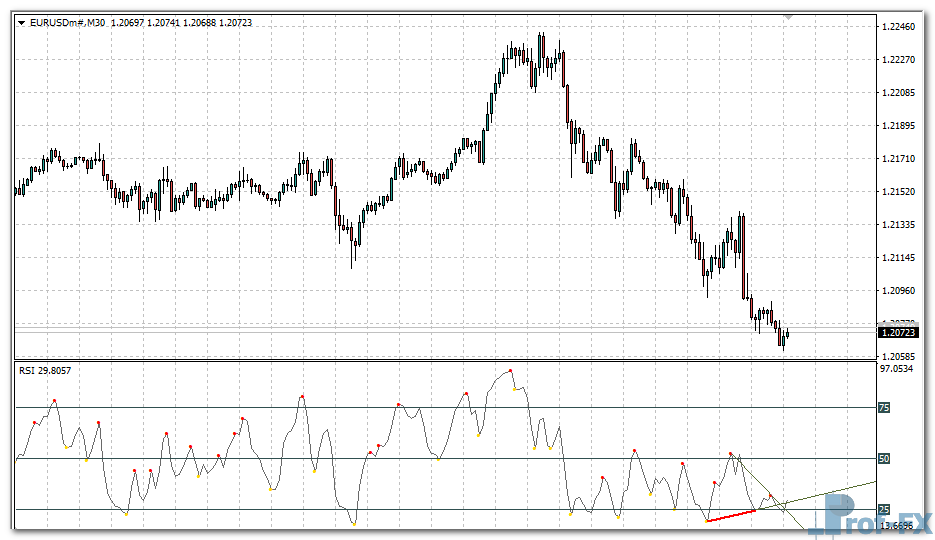935x540 pixels.
Task: Select the RSI 29.8057 indicator label
Action: pyautogui.click(x=45, y=371)
